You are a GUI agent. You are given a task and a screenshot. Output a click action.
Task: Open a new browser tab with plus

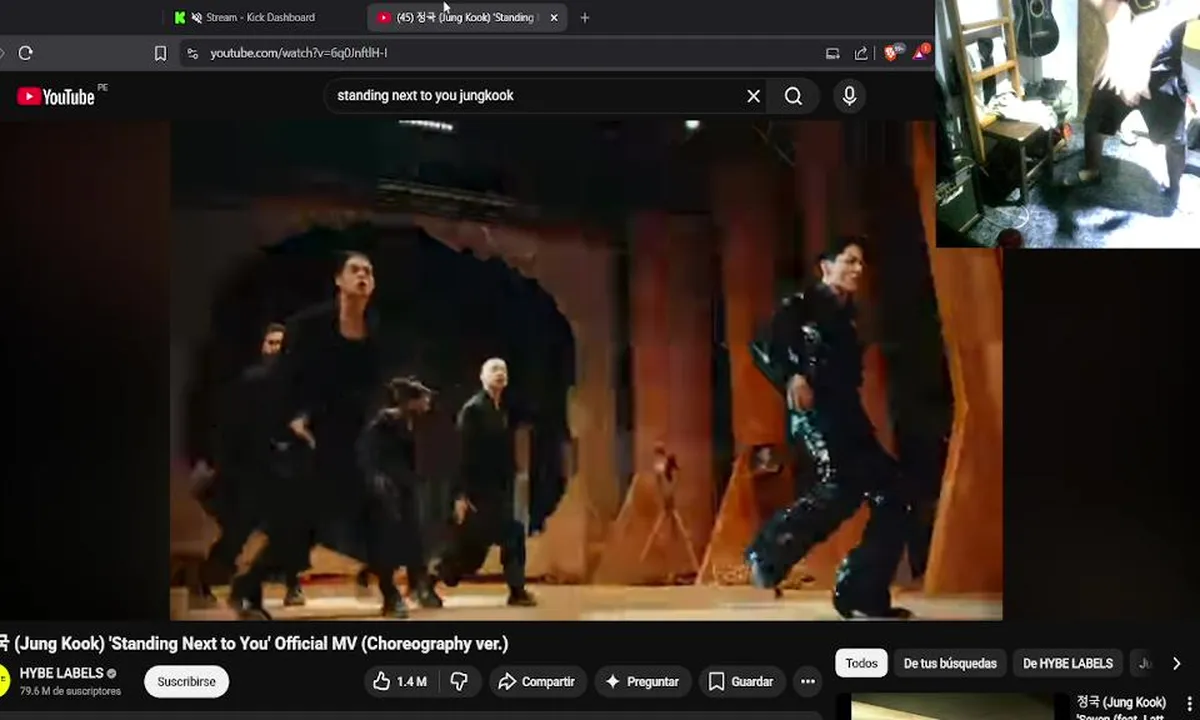click(x=585, y=18)
